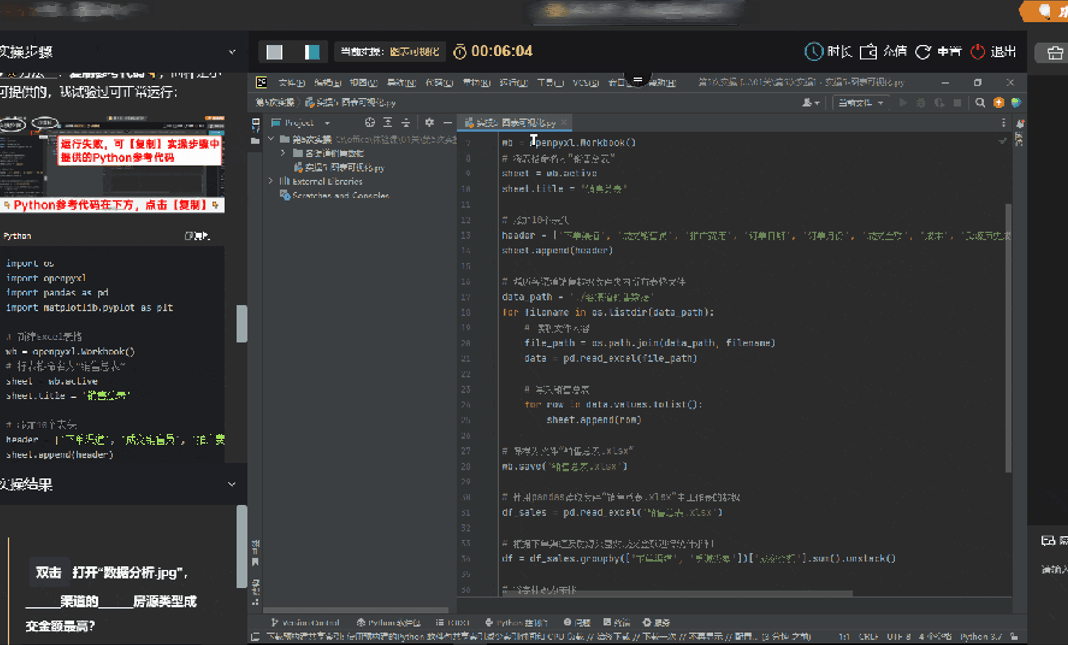Click the red power exit icon
This screenshot has width=1068, height=645.
click(x=977, y=51)
